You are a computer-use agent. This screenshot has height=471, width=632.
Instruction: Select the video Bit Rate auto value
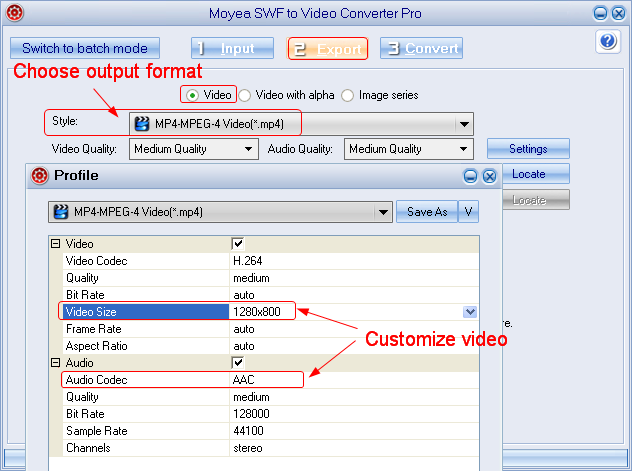point(244,295)
